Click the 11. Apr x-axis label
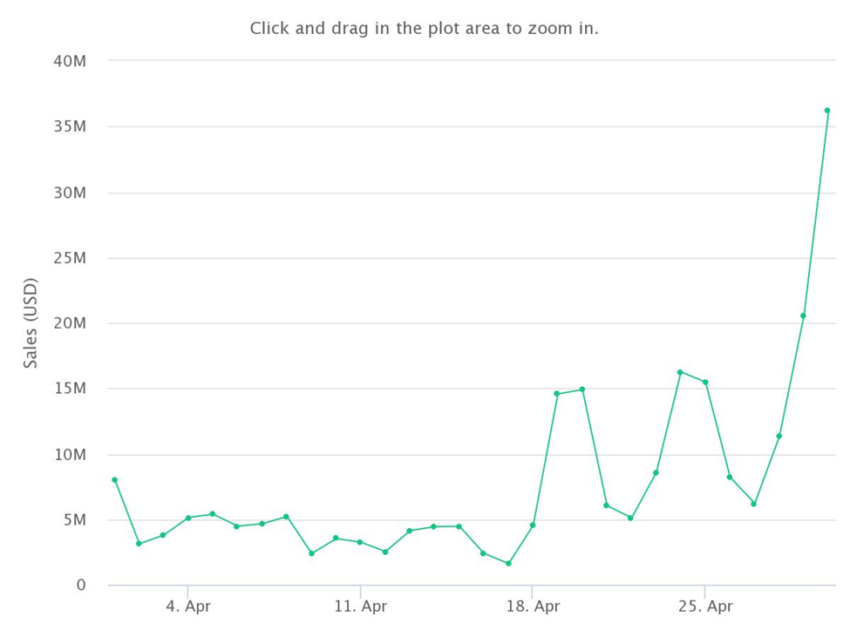The image size is (850, 637). (360, 606)
